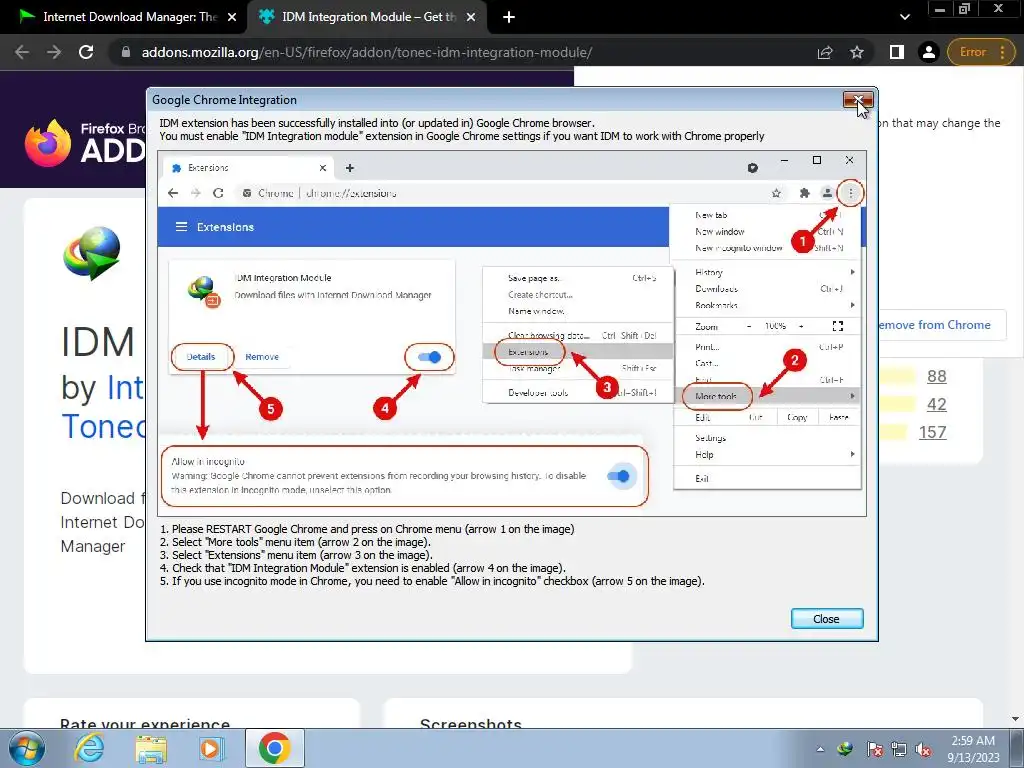
Task: Reload the current page
Action: (x=86, y=52)
